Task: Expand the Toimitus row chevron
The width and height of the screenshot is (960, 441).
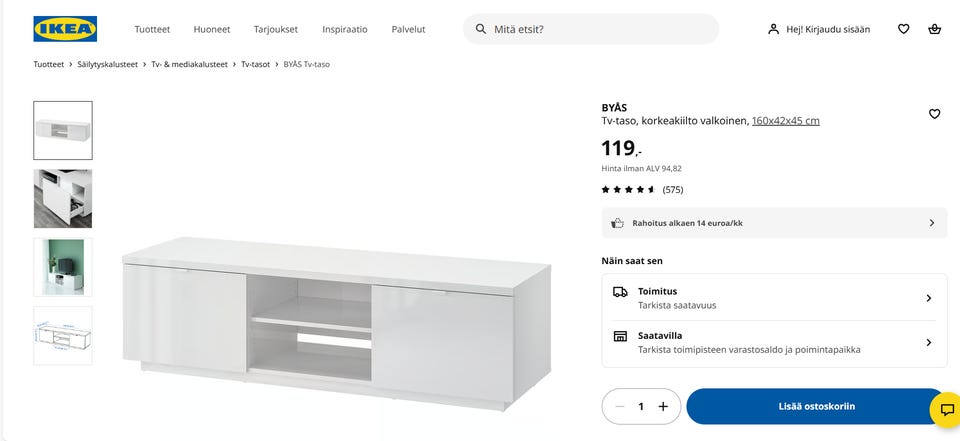Action: coord(929,298)
